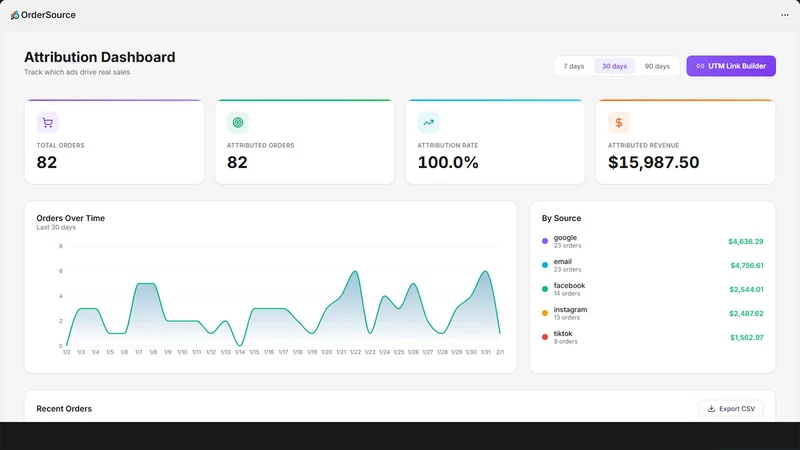Select the instagram source row label
Screen dimensions: 800x450
tap(570, 310)
